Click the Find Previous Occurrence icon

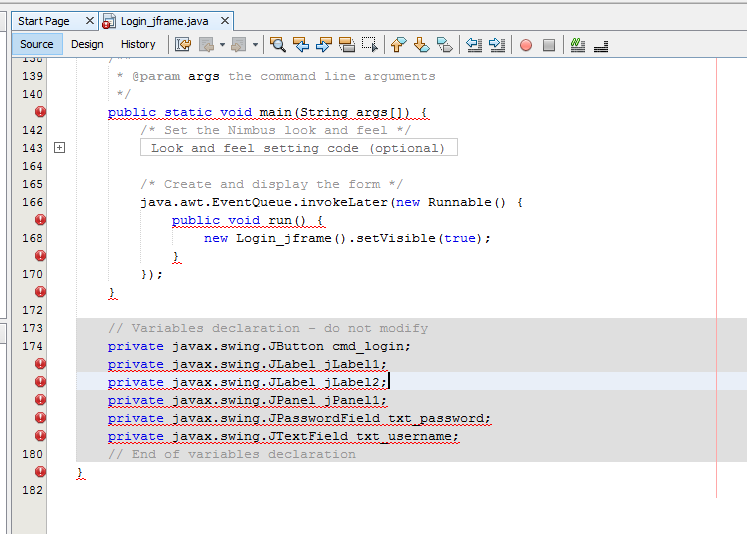click(301, 45)
